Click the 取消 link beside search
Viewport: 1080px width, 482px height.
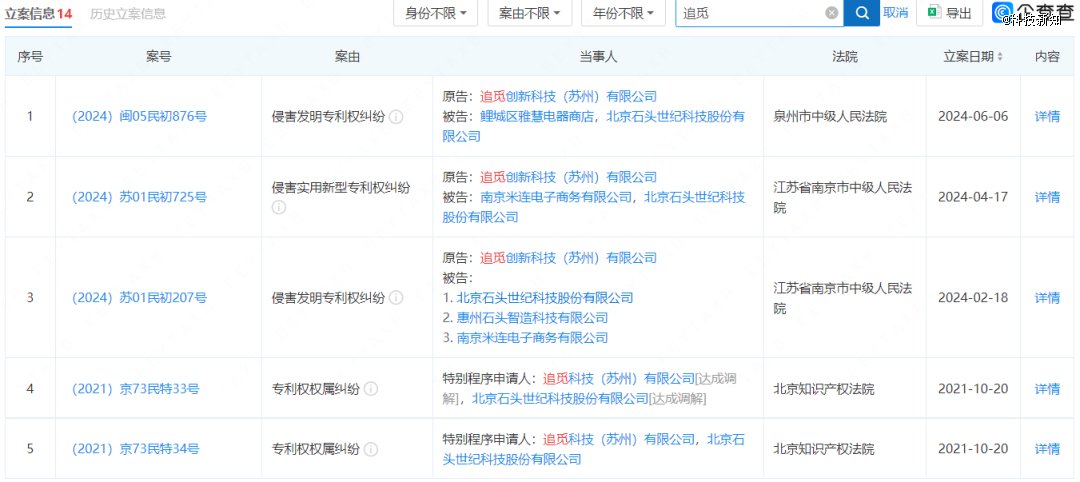(895, 12)
